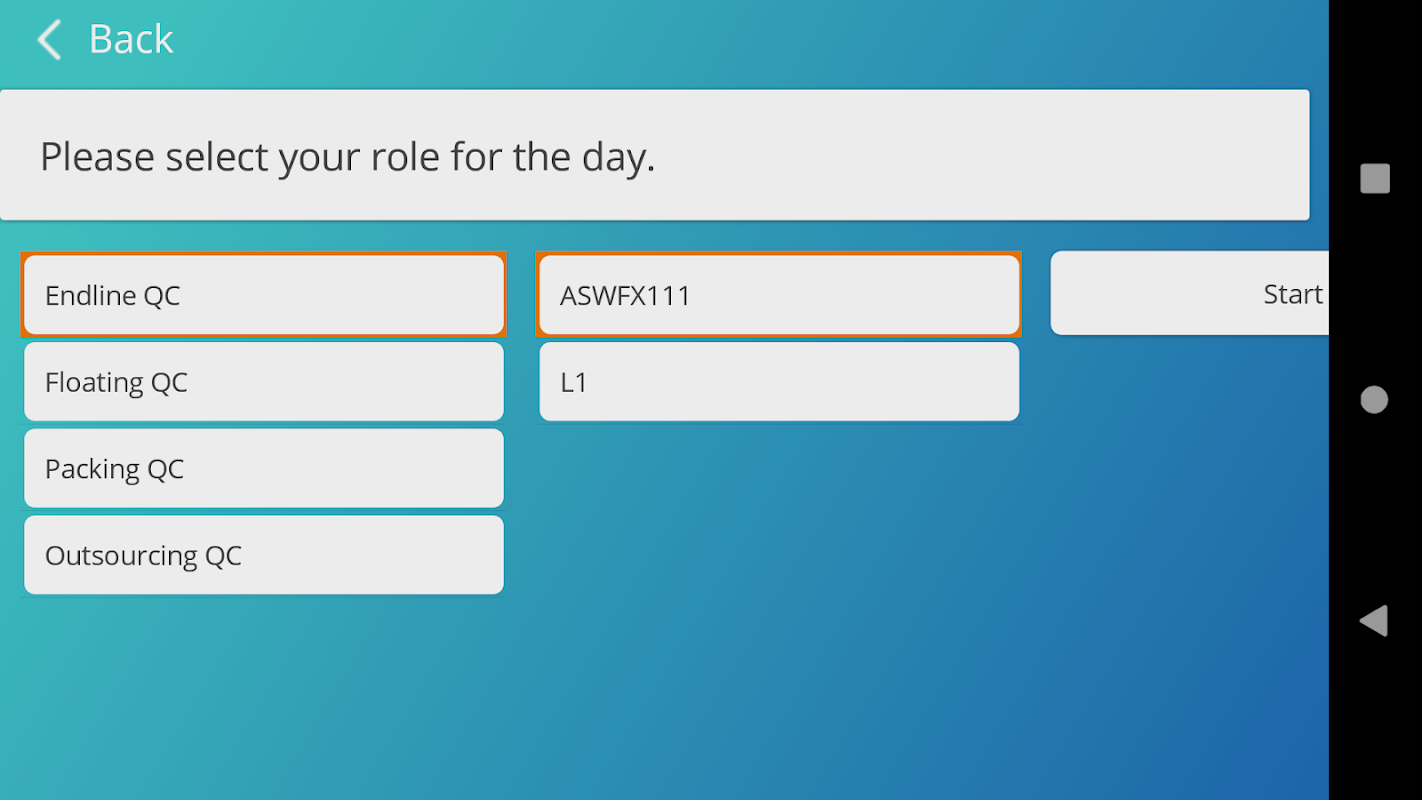Select the Endline QC role

coord(264,295)
